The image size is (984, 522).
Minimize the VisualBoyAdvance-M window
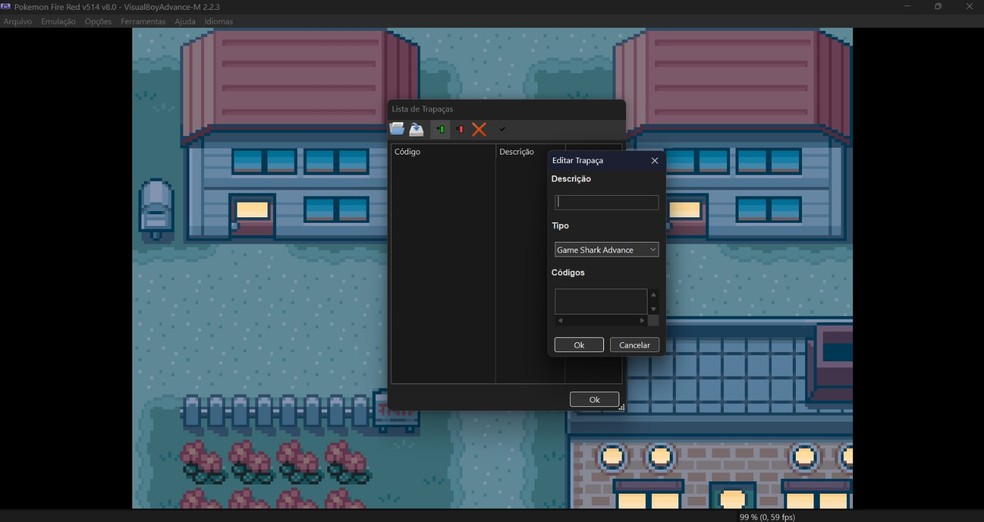(x=907, y=6)
